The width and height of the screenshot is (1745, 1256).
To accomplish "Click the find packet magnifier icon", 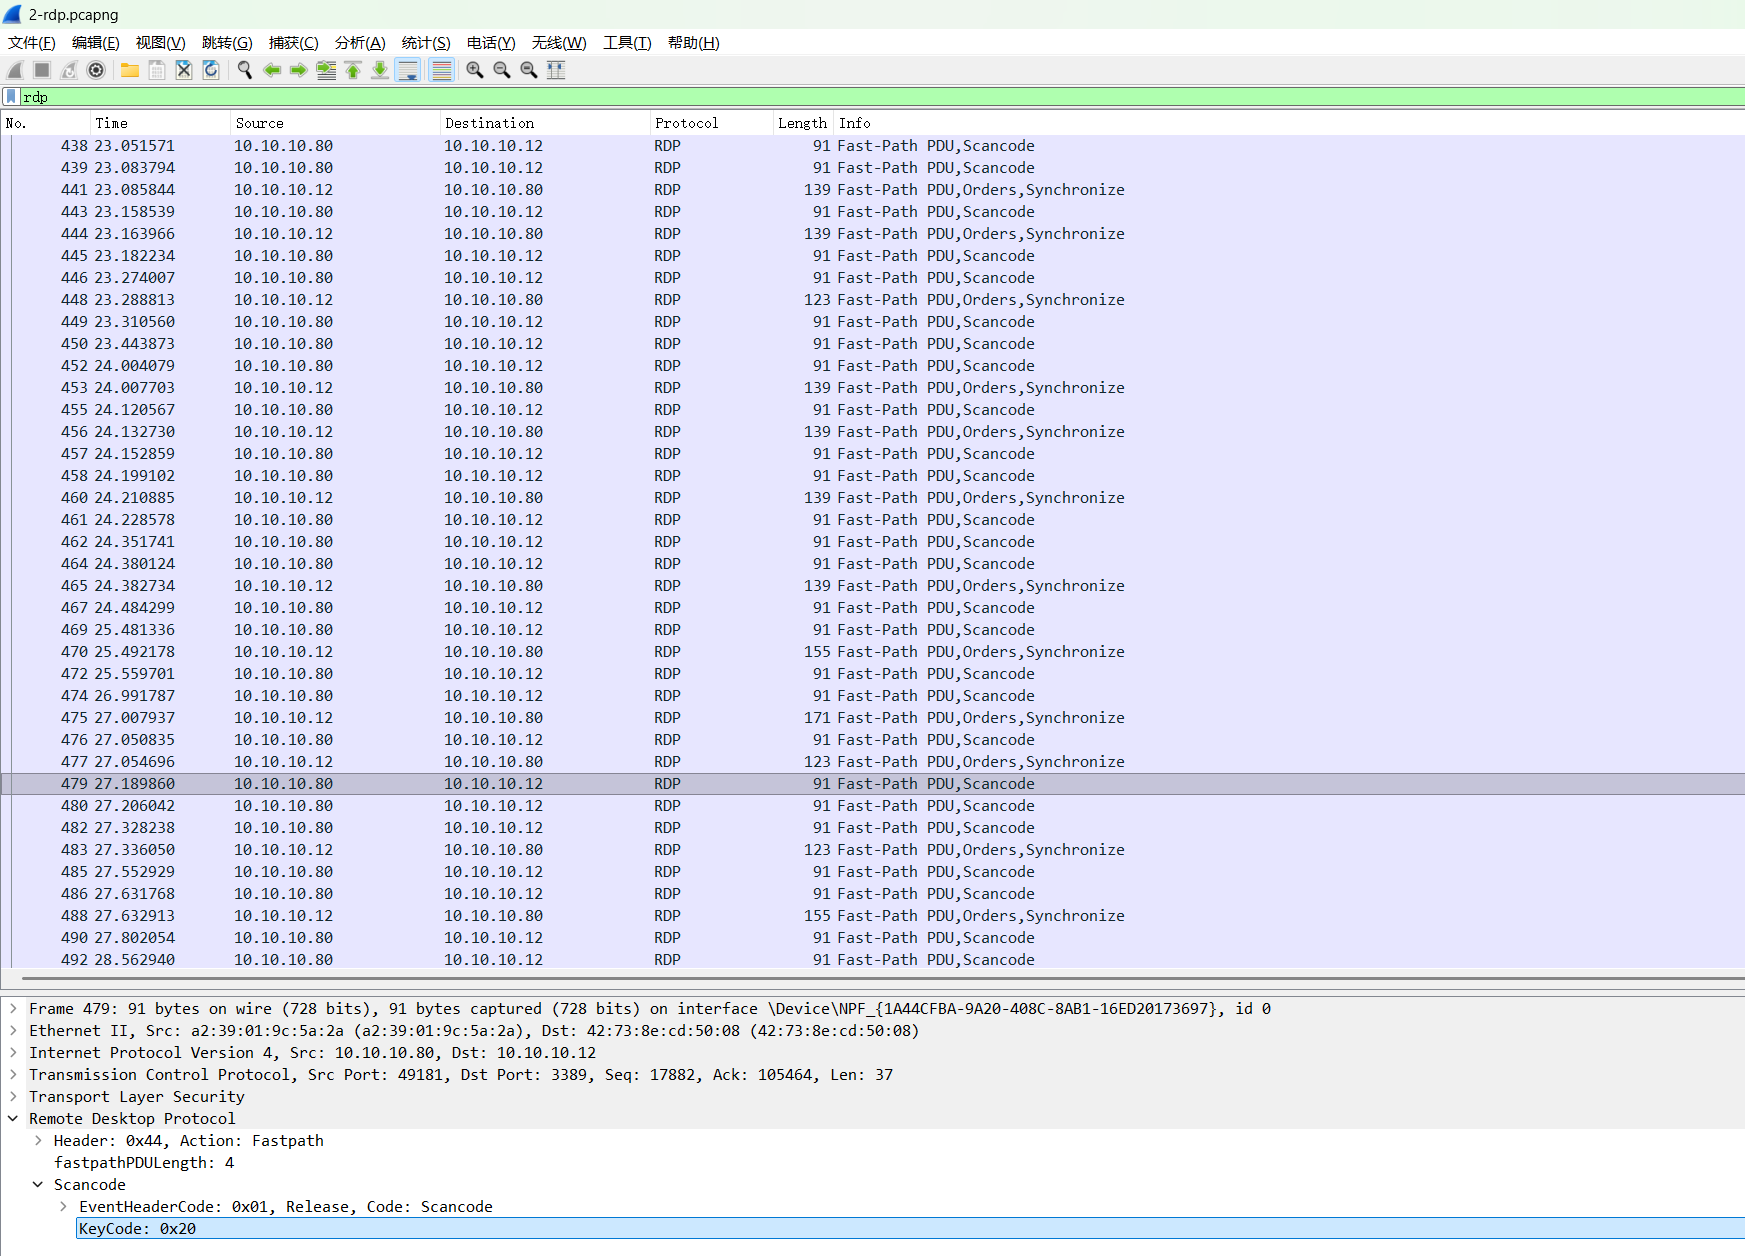I will tap(245, 70).
